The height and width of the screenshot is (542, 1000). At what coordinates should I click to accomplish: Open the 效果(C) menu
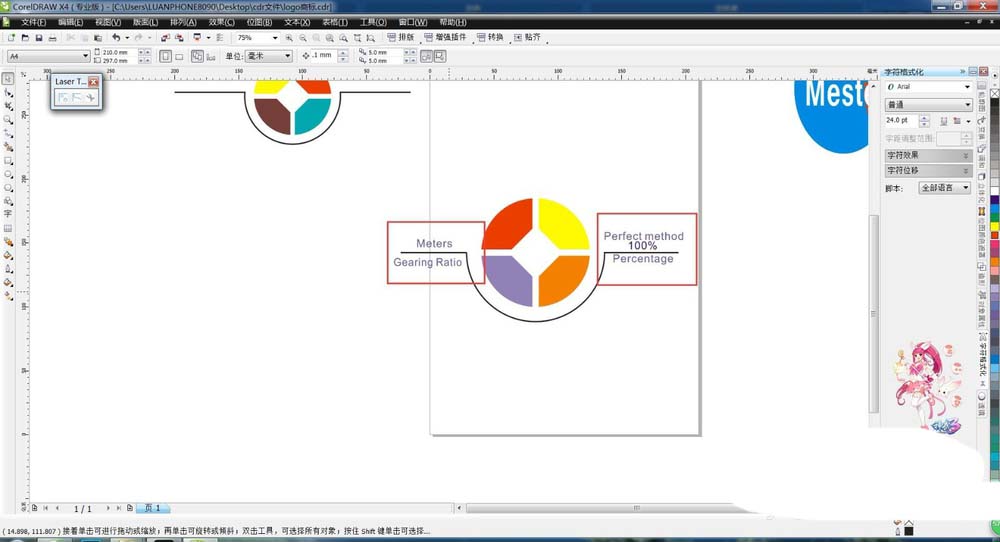(221, 22)
